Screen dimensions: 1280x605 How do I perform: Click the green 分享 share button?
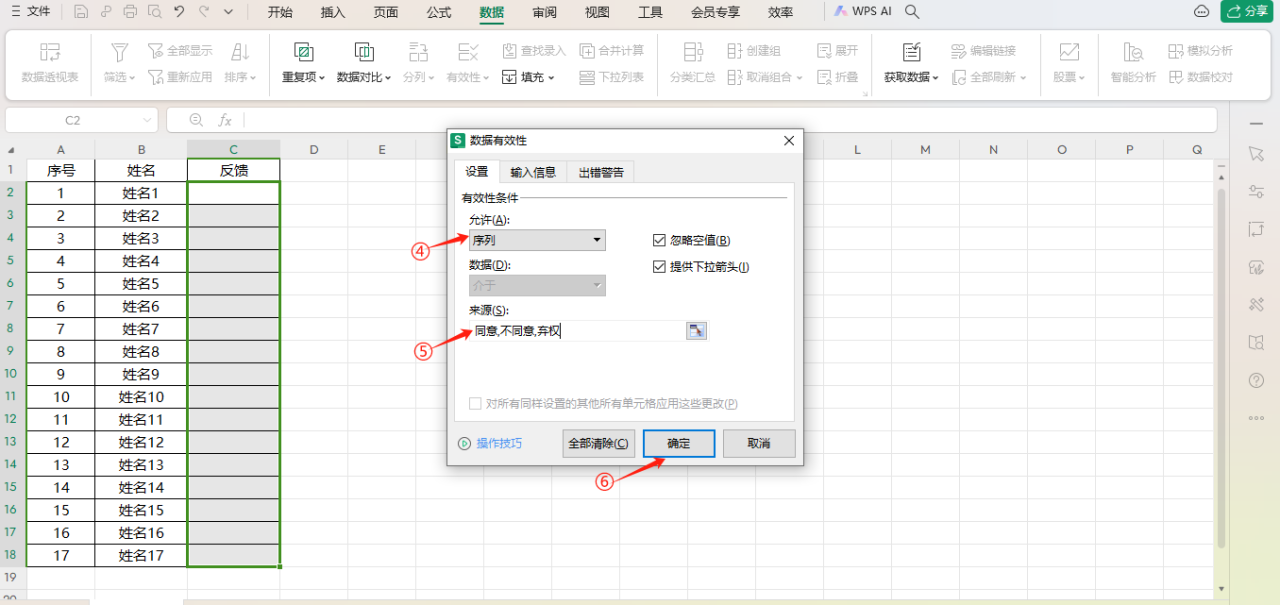tap(1248, 11)
